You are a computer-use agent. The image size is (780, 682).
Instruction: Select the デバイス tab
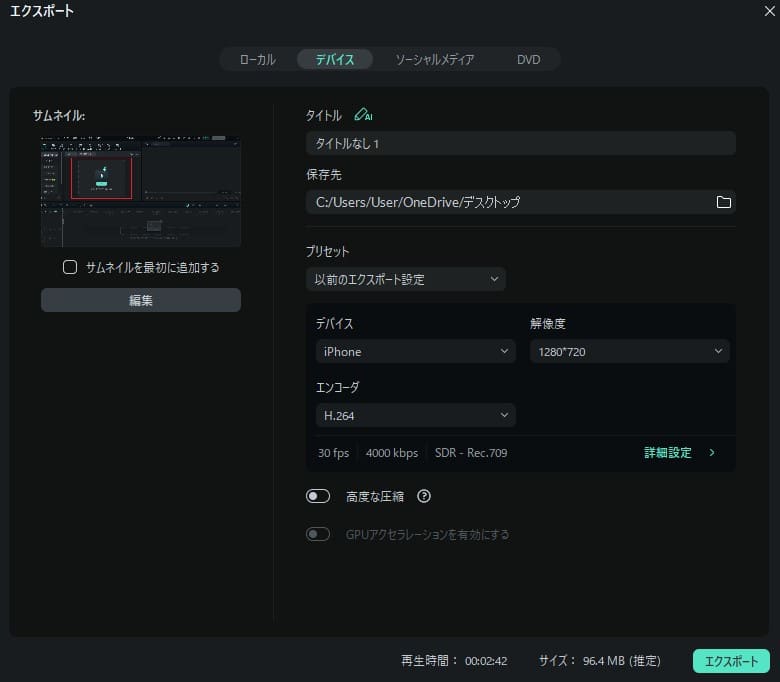coord(335,60)
